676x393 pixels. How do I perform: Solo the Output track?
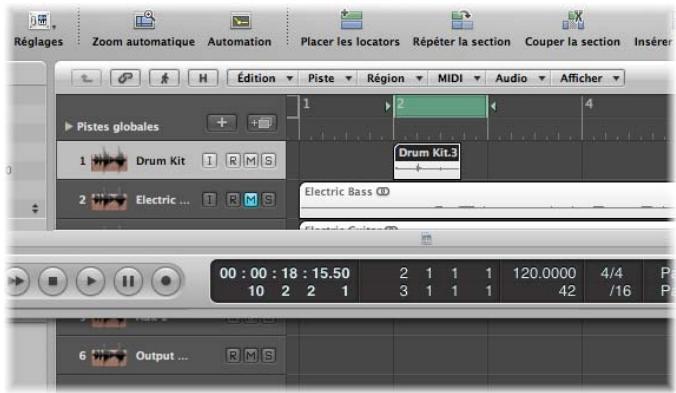click(268, 356)
